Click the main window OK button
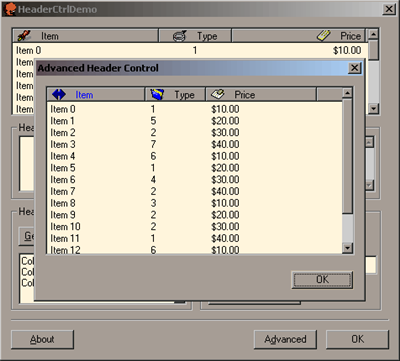The height and width of the screenshot is (361, 400). point(357,339)
